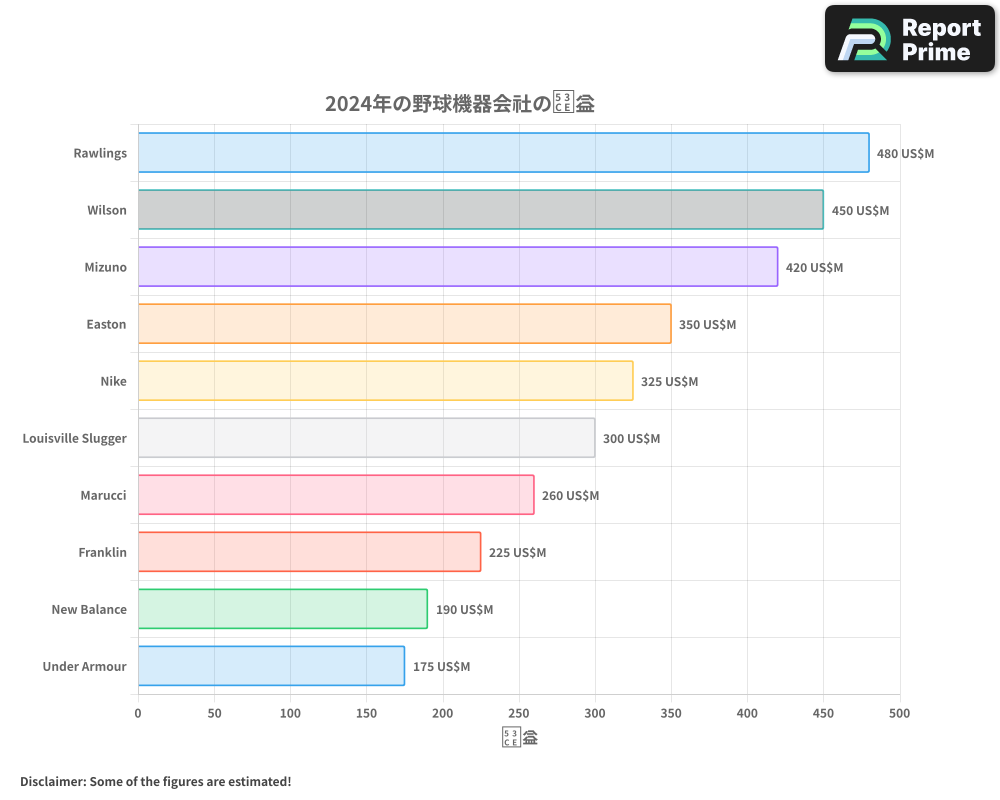1000x800 pixels.
Task: Click the 175 US$M value label
Action: click(x=441, y=667)
